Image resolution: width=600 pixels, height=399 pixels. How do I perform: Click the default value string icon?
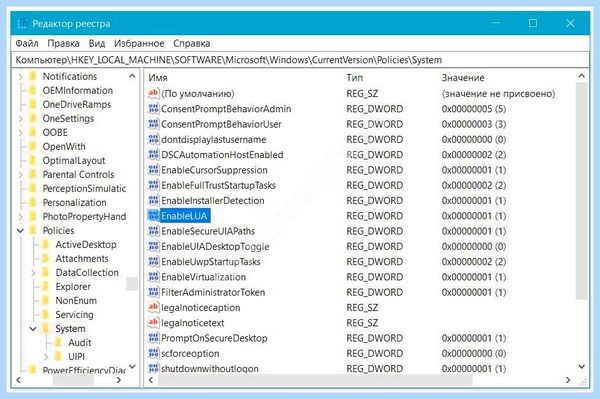click(x=153, y=93)
